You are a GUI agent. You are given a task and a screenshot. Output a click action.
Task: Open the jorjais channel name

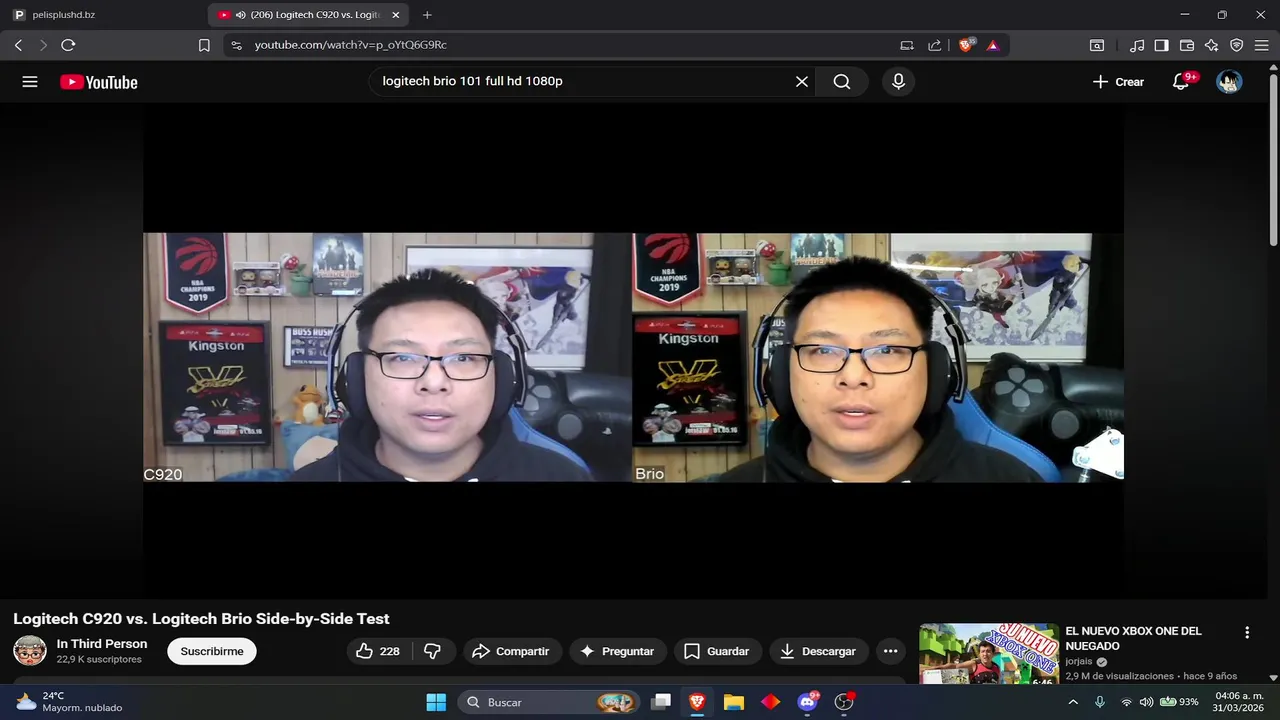point(1079,662)
